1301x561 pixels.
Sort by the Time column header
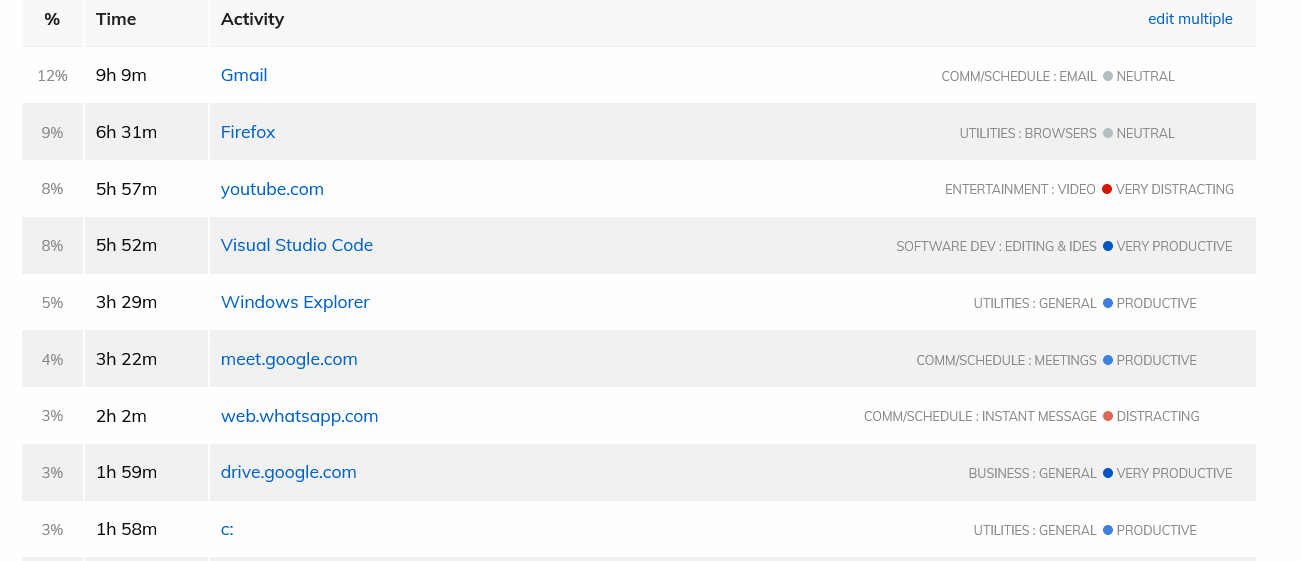click(x=116, y=19)
